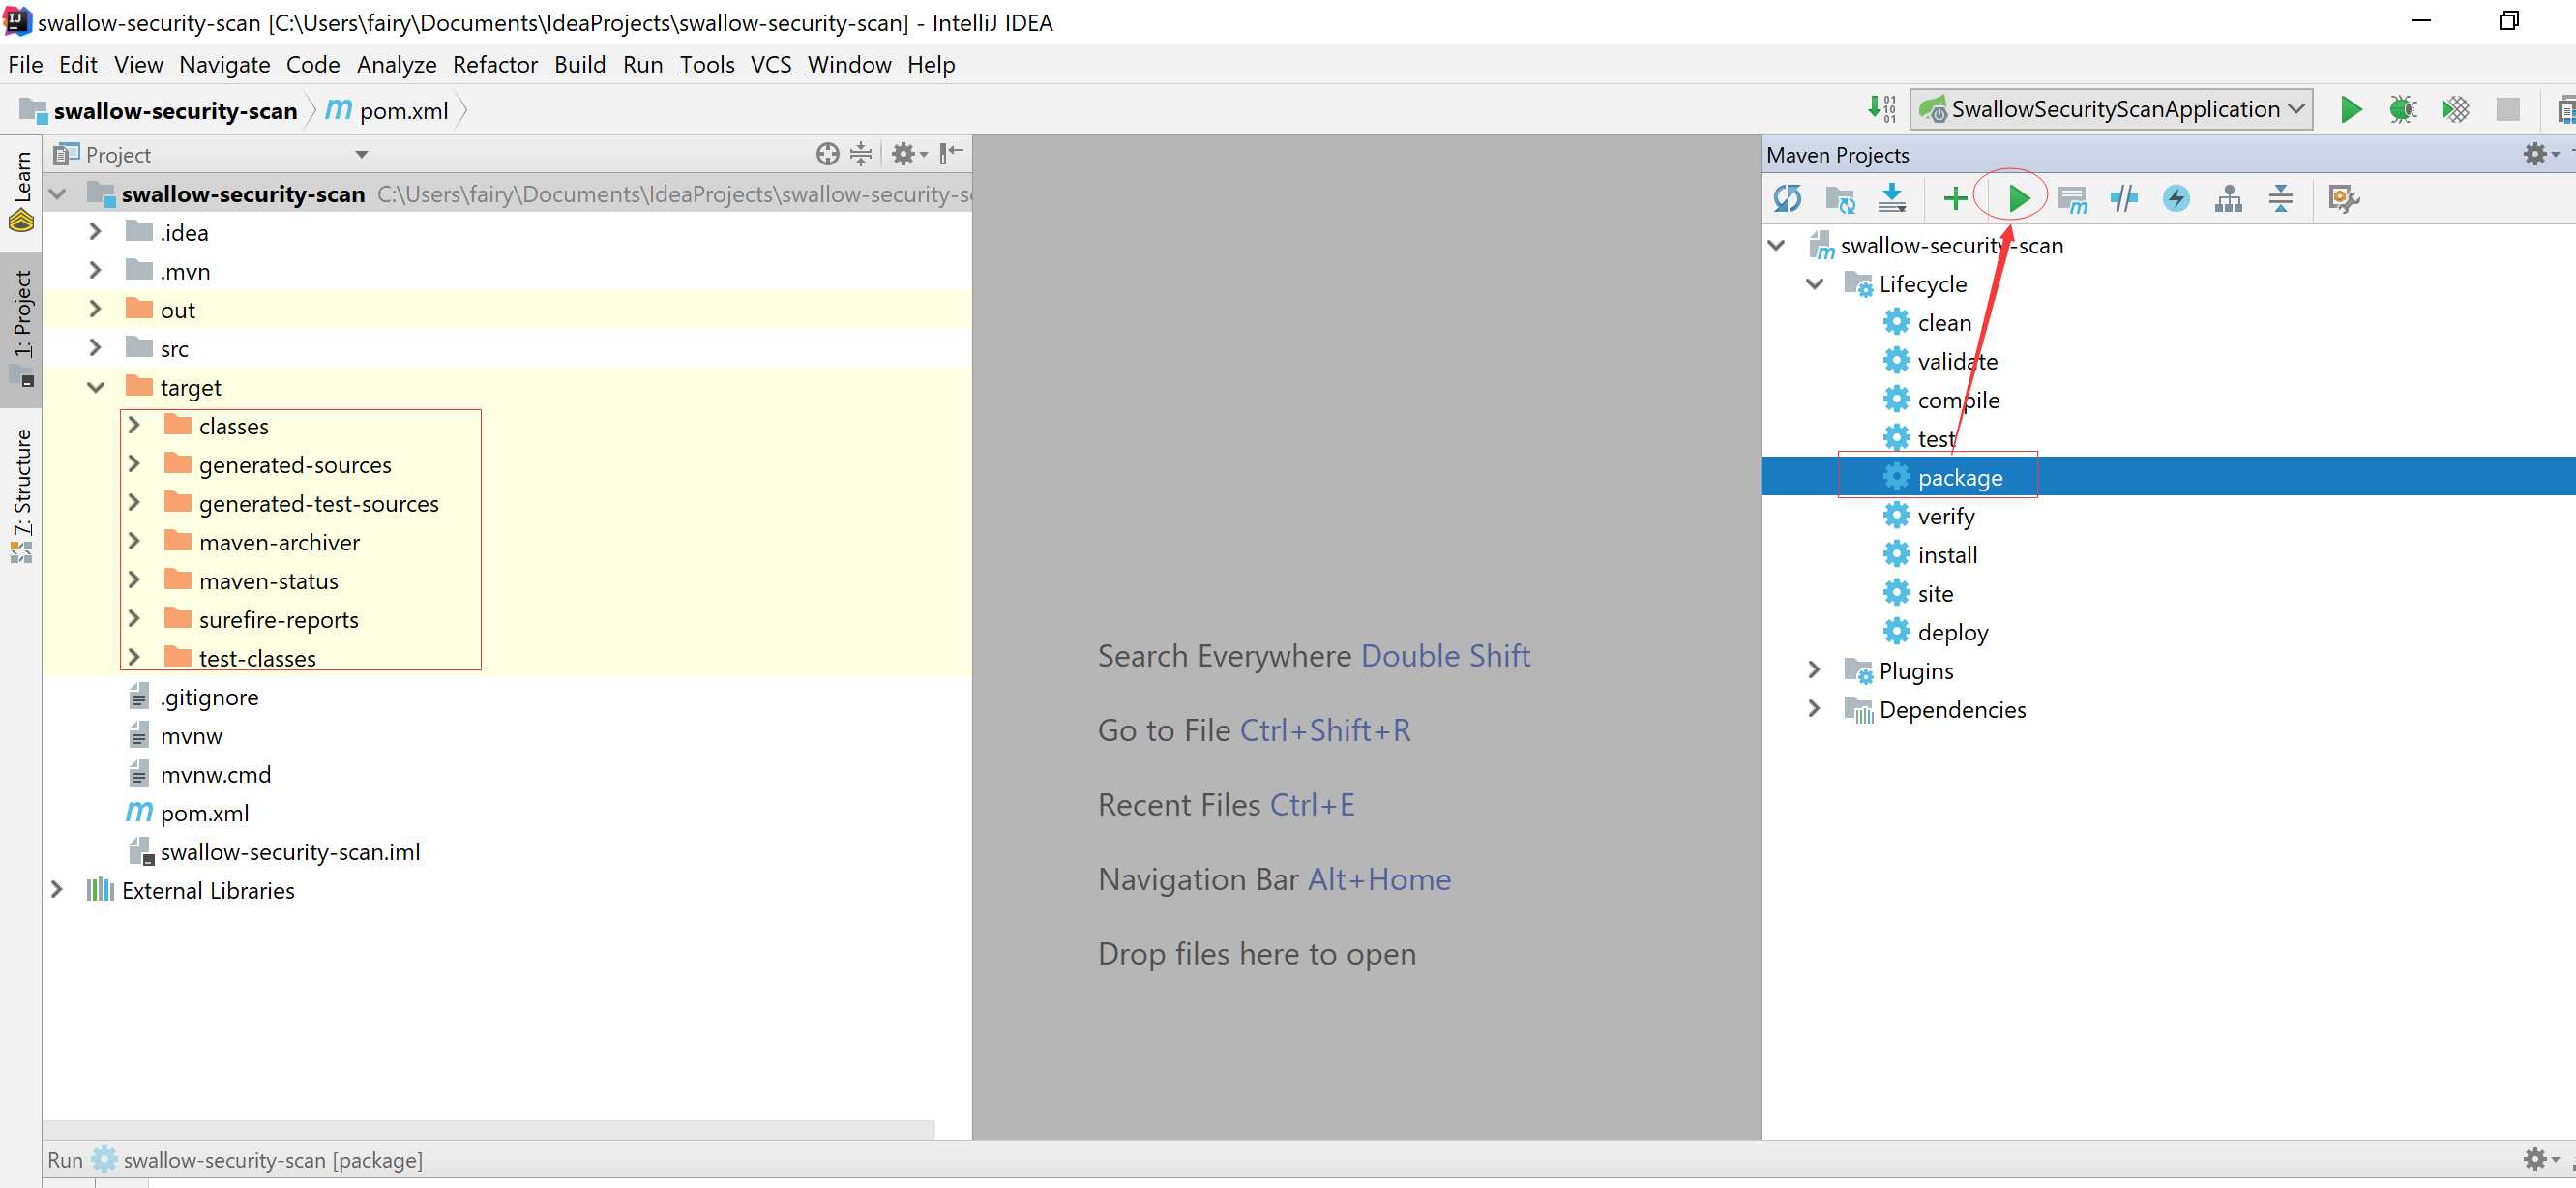The width and height of the screenshot is (2576, 1188).
Task: Open the Build menu
Action: 580,65
